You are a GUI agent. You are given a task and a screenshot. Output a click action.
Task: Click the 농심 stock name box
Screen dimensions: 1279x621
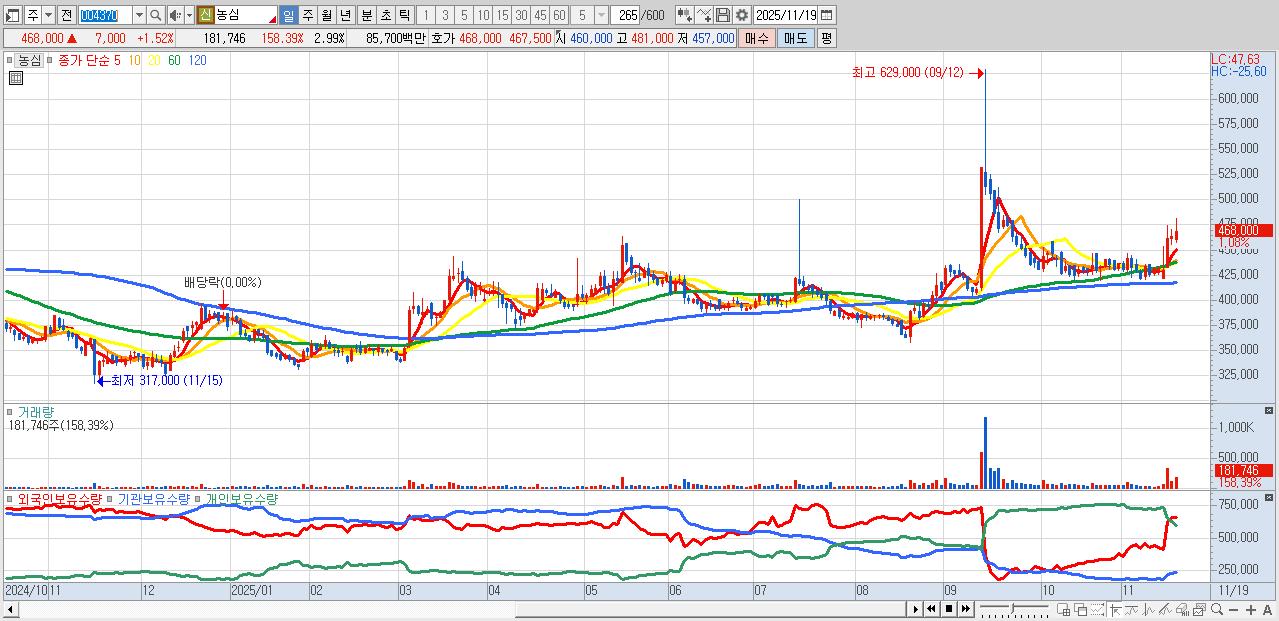point(246,15)
